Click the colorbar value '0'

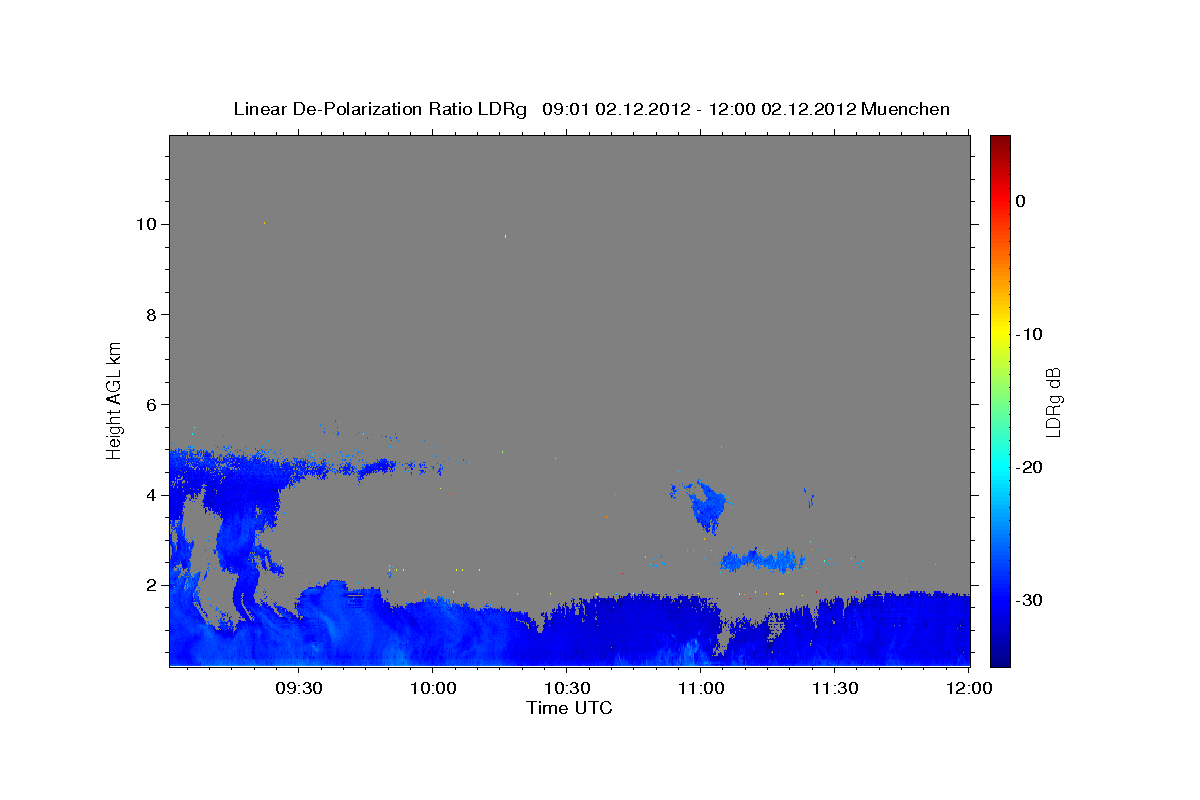[1021, 201]
